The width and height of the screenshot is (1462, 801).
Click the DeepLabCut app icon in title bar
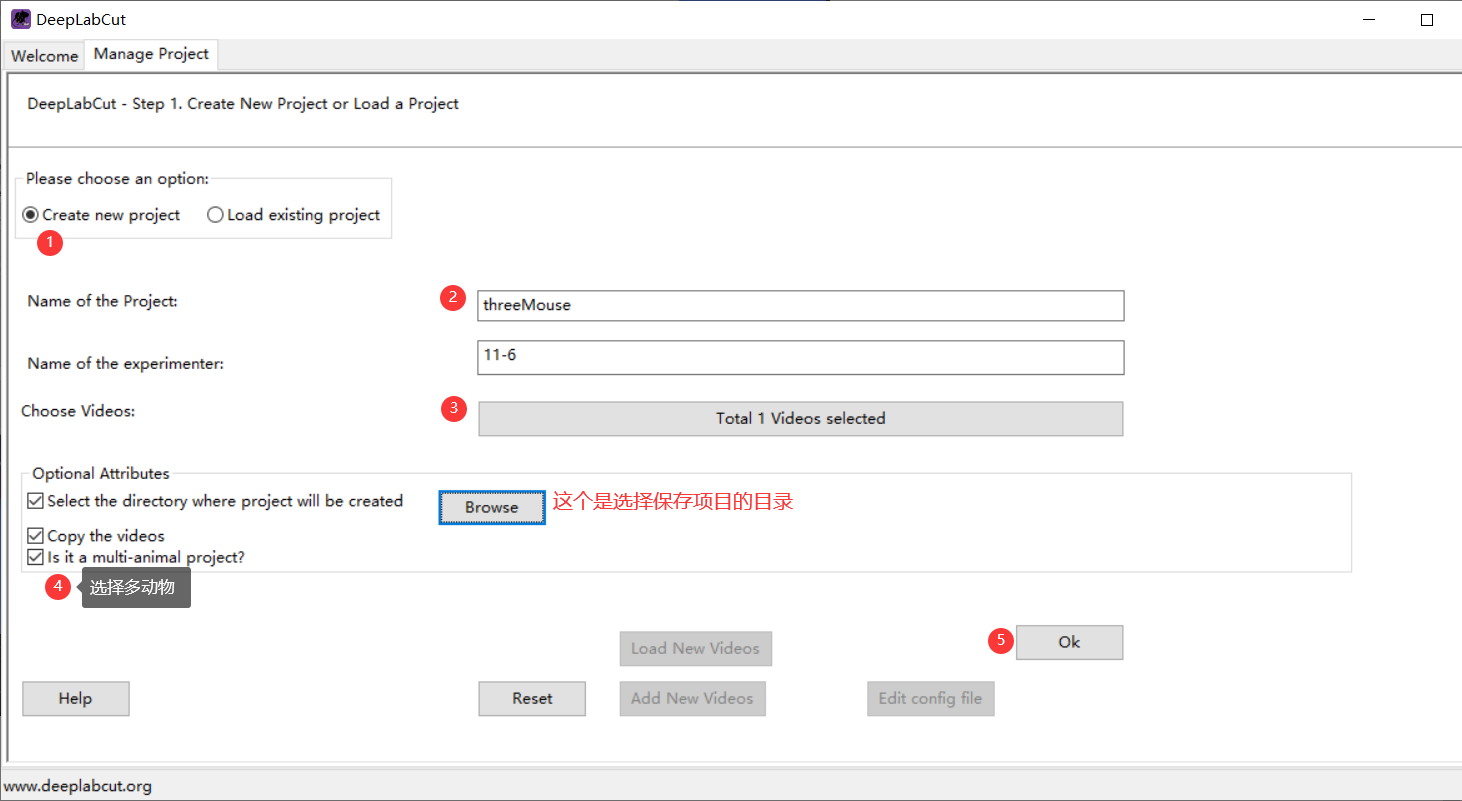[21, 19]
